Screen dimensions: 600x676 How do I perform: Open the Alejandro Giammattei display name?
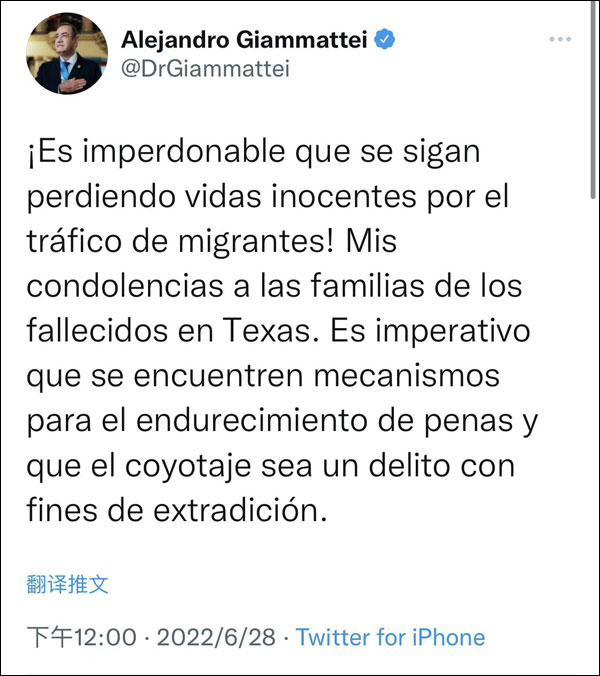pos(244,40)
